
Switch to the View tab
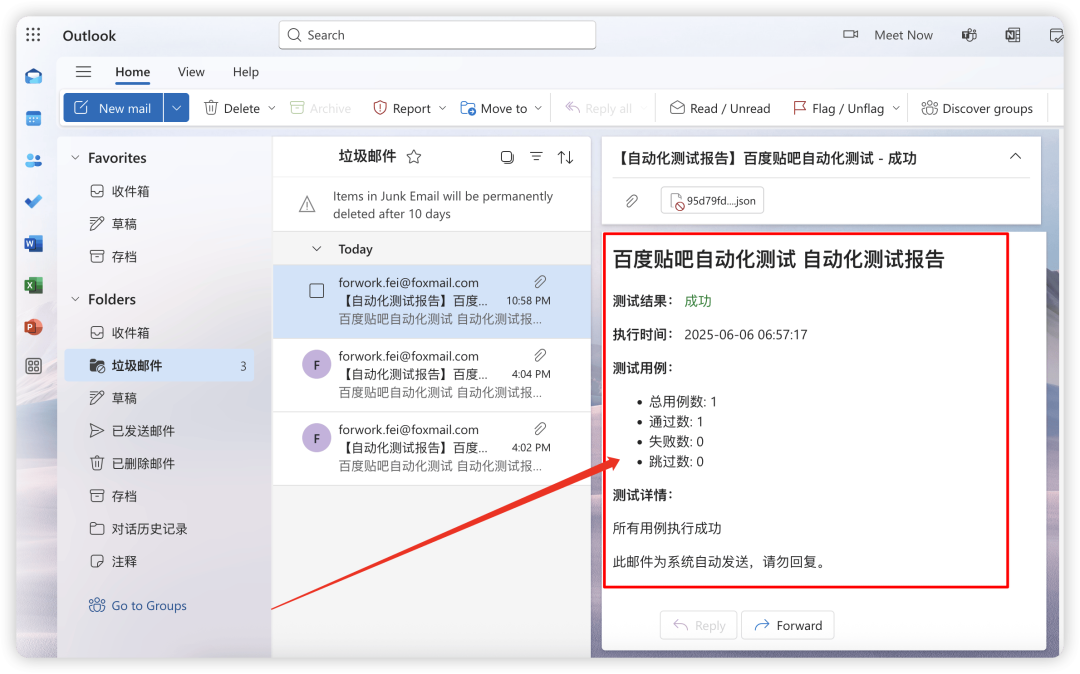point(190,72)
